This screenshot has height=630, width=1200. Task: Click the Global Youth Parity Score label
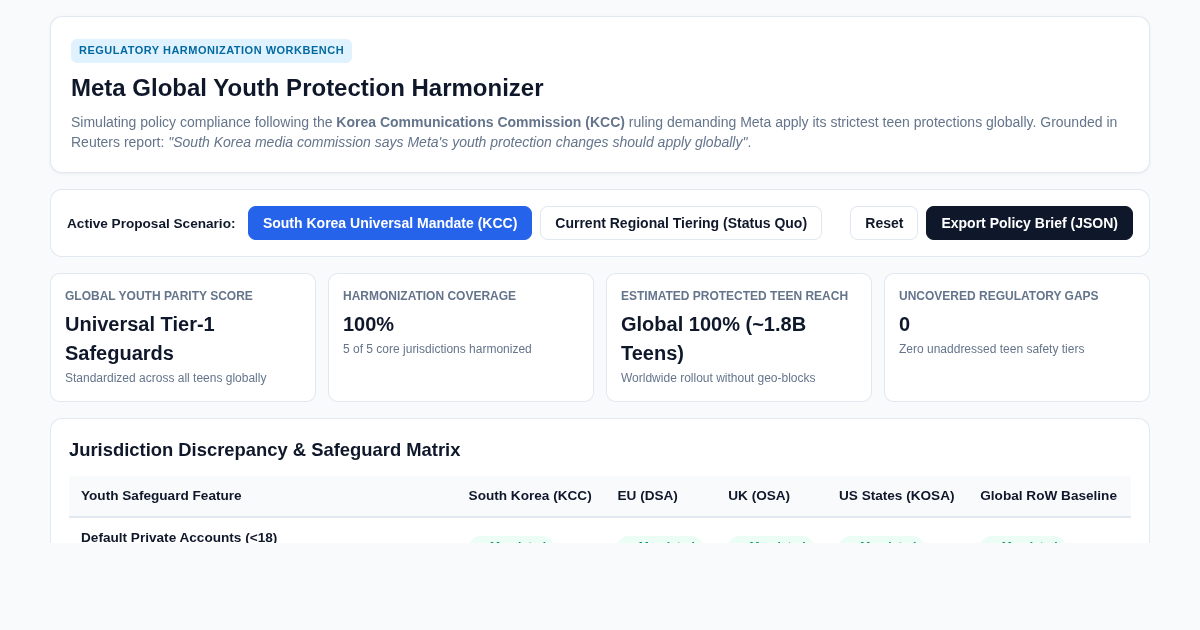click(159, 296)
